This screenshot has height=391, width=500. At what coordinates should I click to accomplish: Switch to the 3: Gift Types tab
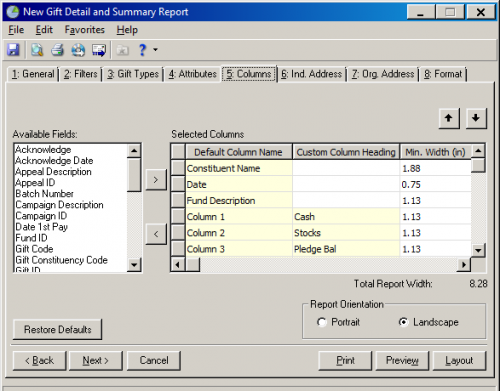(133, 74)
